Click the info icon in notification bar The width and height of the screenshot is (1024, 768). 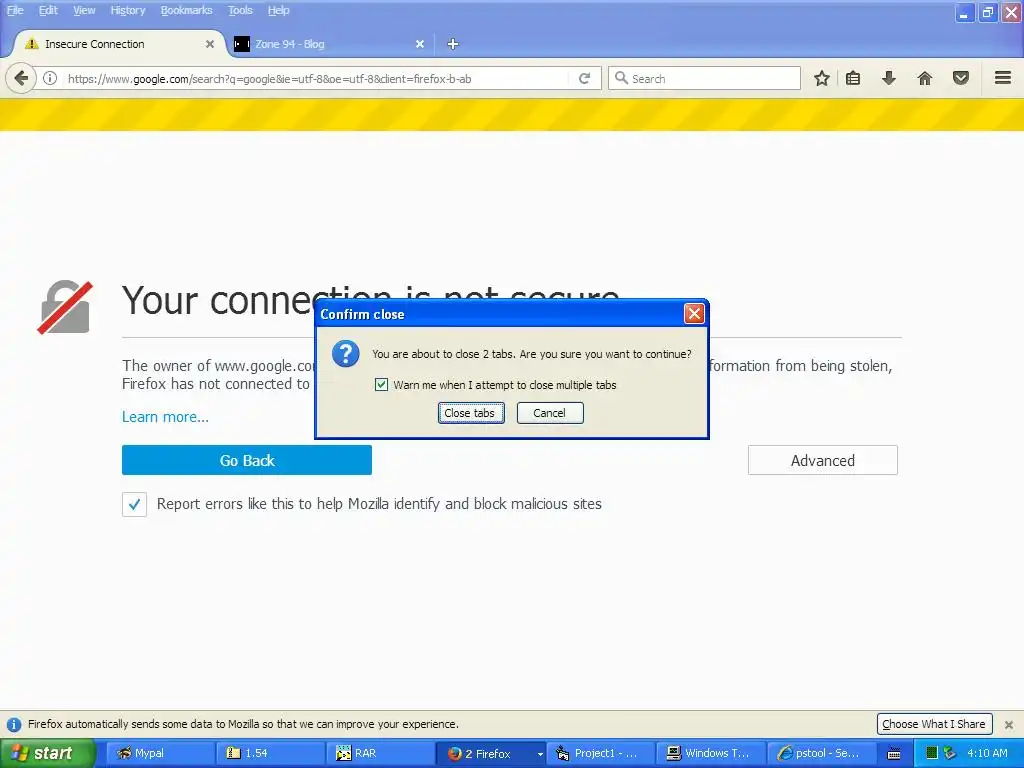click(14, 724)
